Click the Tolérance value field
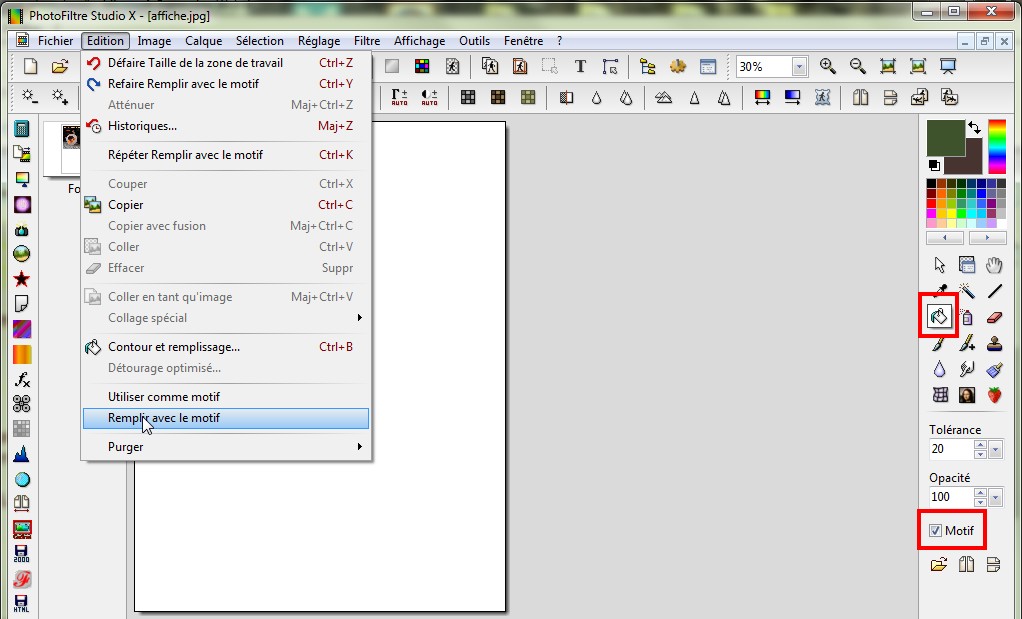The width and height of the screenshot is (1022, 619). tap(951, 449)
